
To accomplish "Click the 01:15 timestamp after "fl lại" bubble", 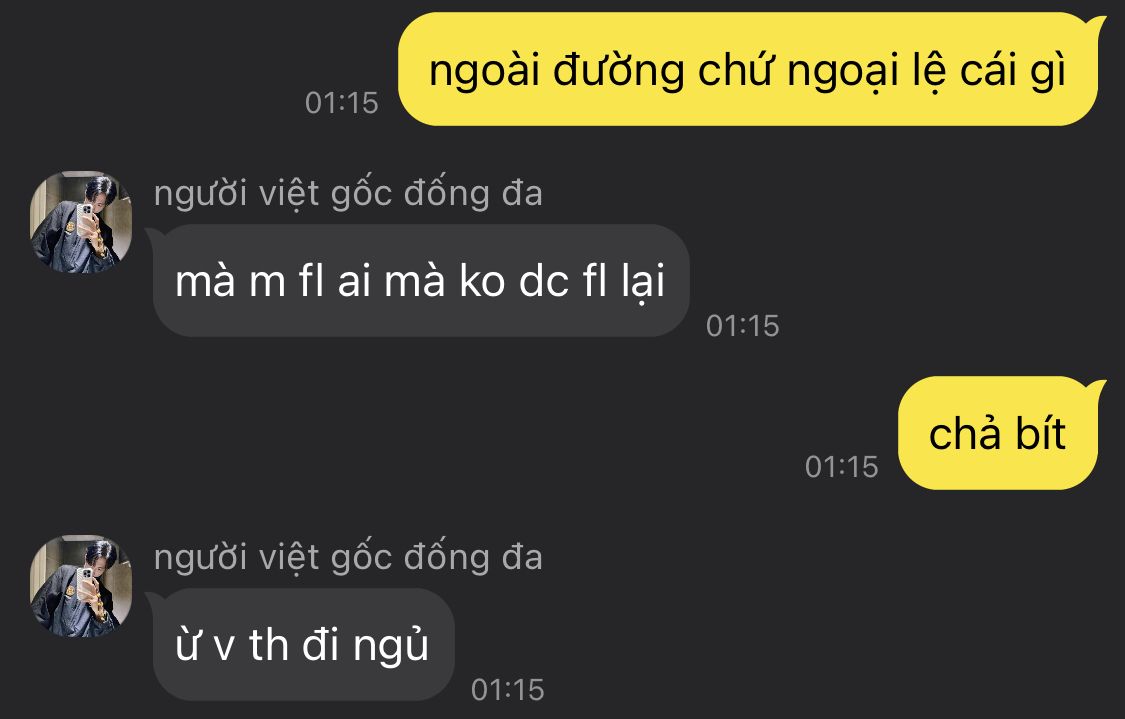I will [743, 326].
